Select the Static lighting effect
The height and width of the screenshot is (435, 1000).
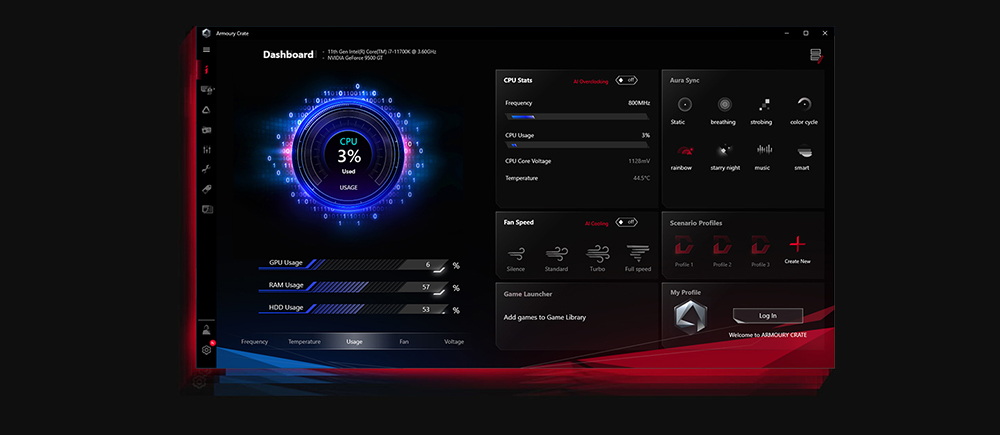coord(684,110)
